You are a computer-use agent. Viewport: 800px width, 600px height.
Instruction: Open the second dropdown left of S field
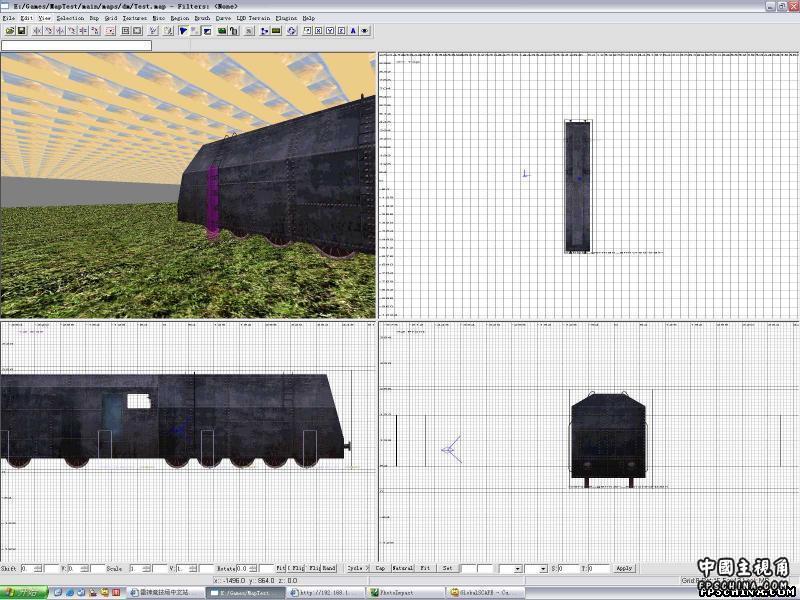[536, 568]
